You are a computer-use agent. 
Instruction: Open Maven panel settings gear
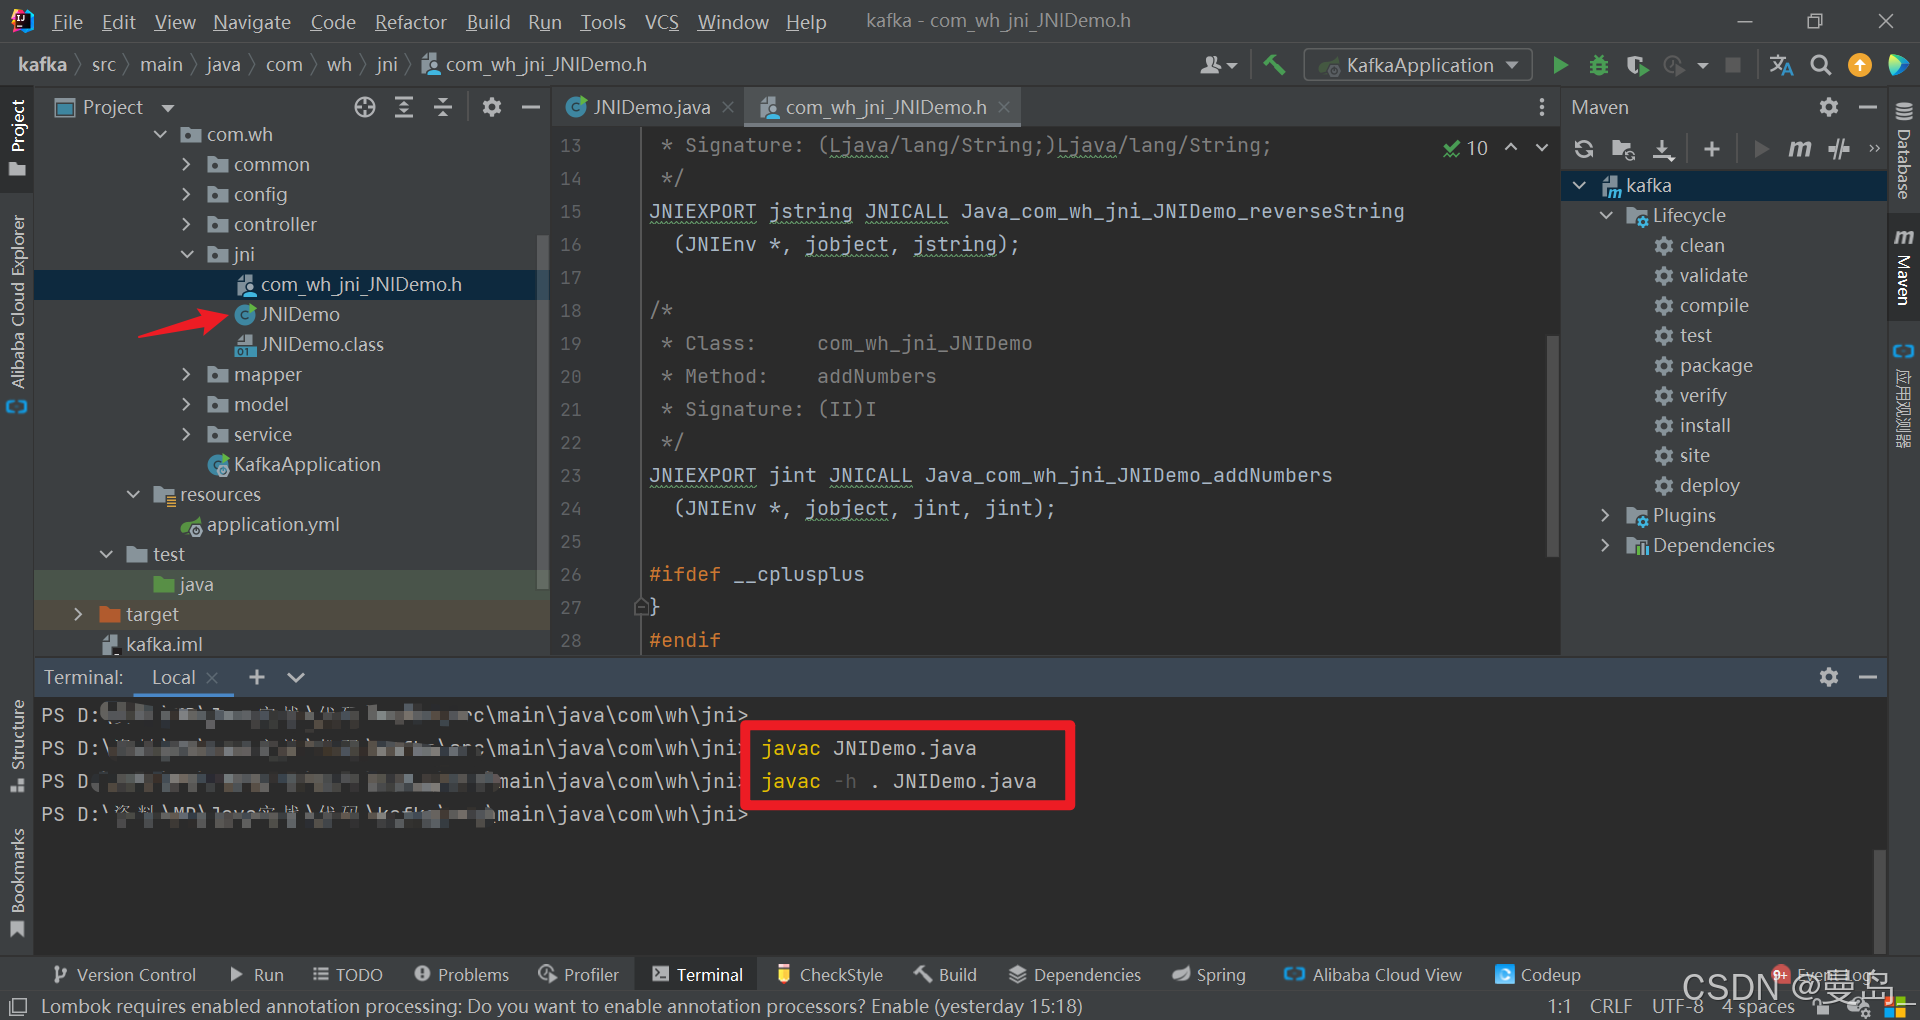tap(1829, 107)
